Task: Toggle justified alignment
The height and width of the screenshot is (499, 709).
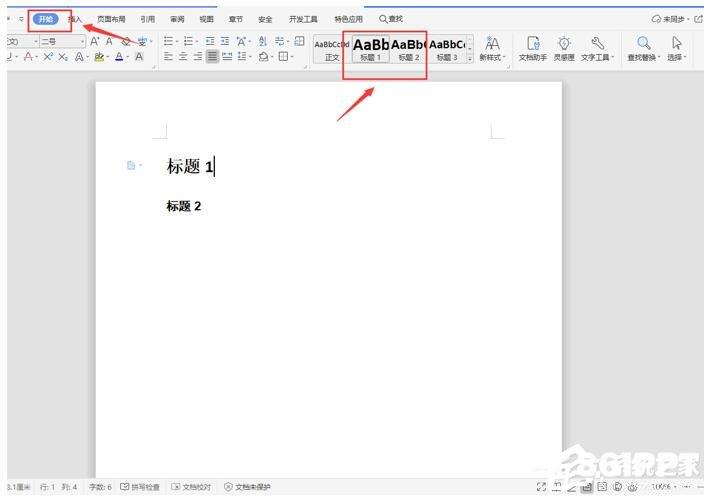Action: tap(212, 56)
